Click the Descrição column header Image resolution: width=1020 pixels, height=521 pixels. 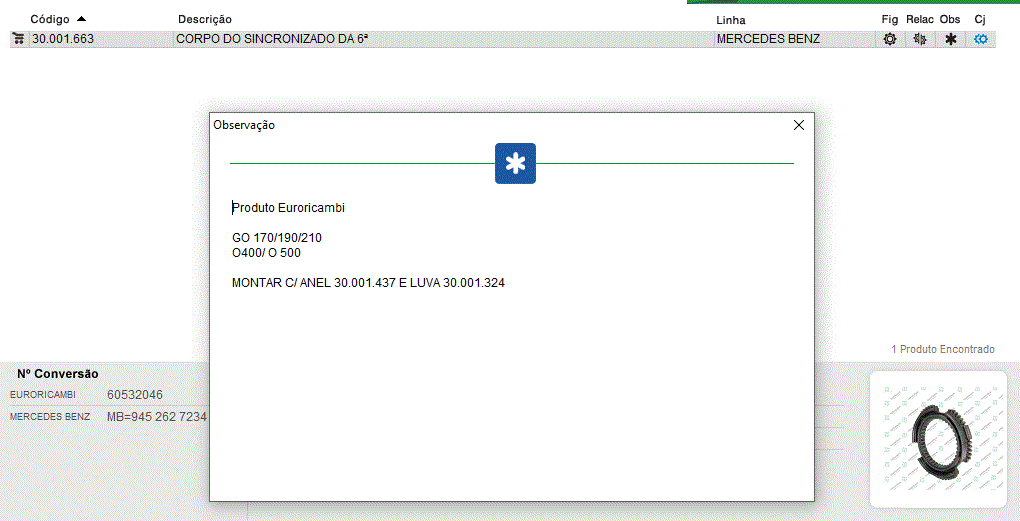204,19
